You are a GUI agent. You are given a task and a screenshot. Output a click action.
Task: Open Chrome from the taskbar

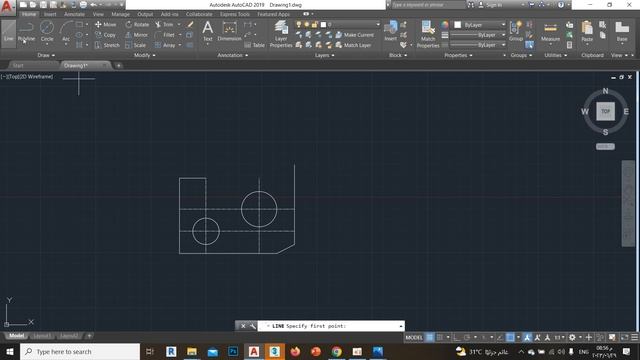pos(336,351)
